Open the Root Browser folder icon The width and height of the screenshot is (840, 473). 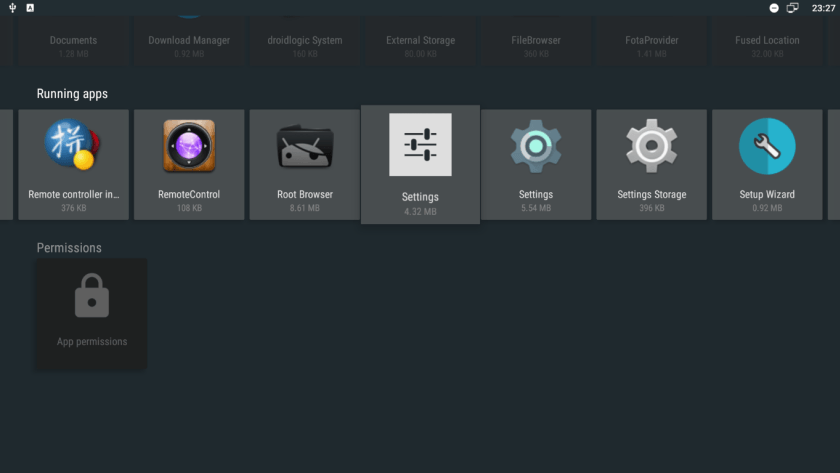[305, 146]
